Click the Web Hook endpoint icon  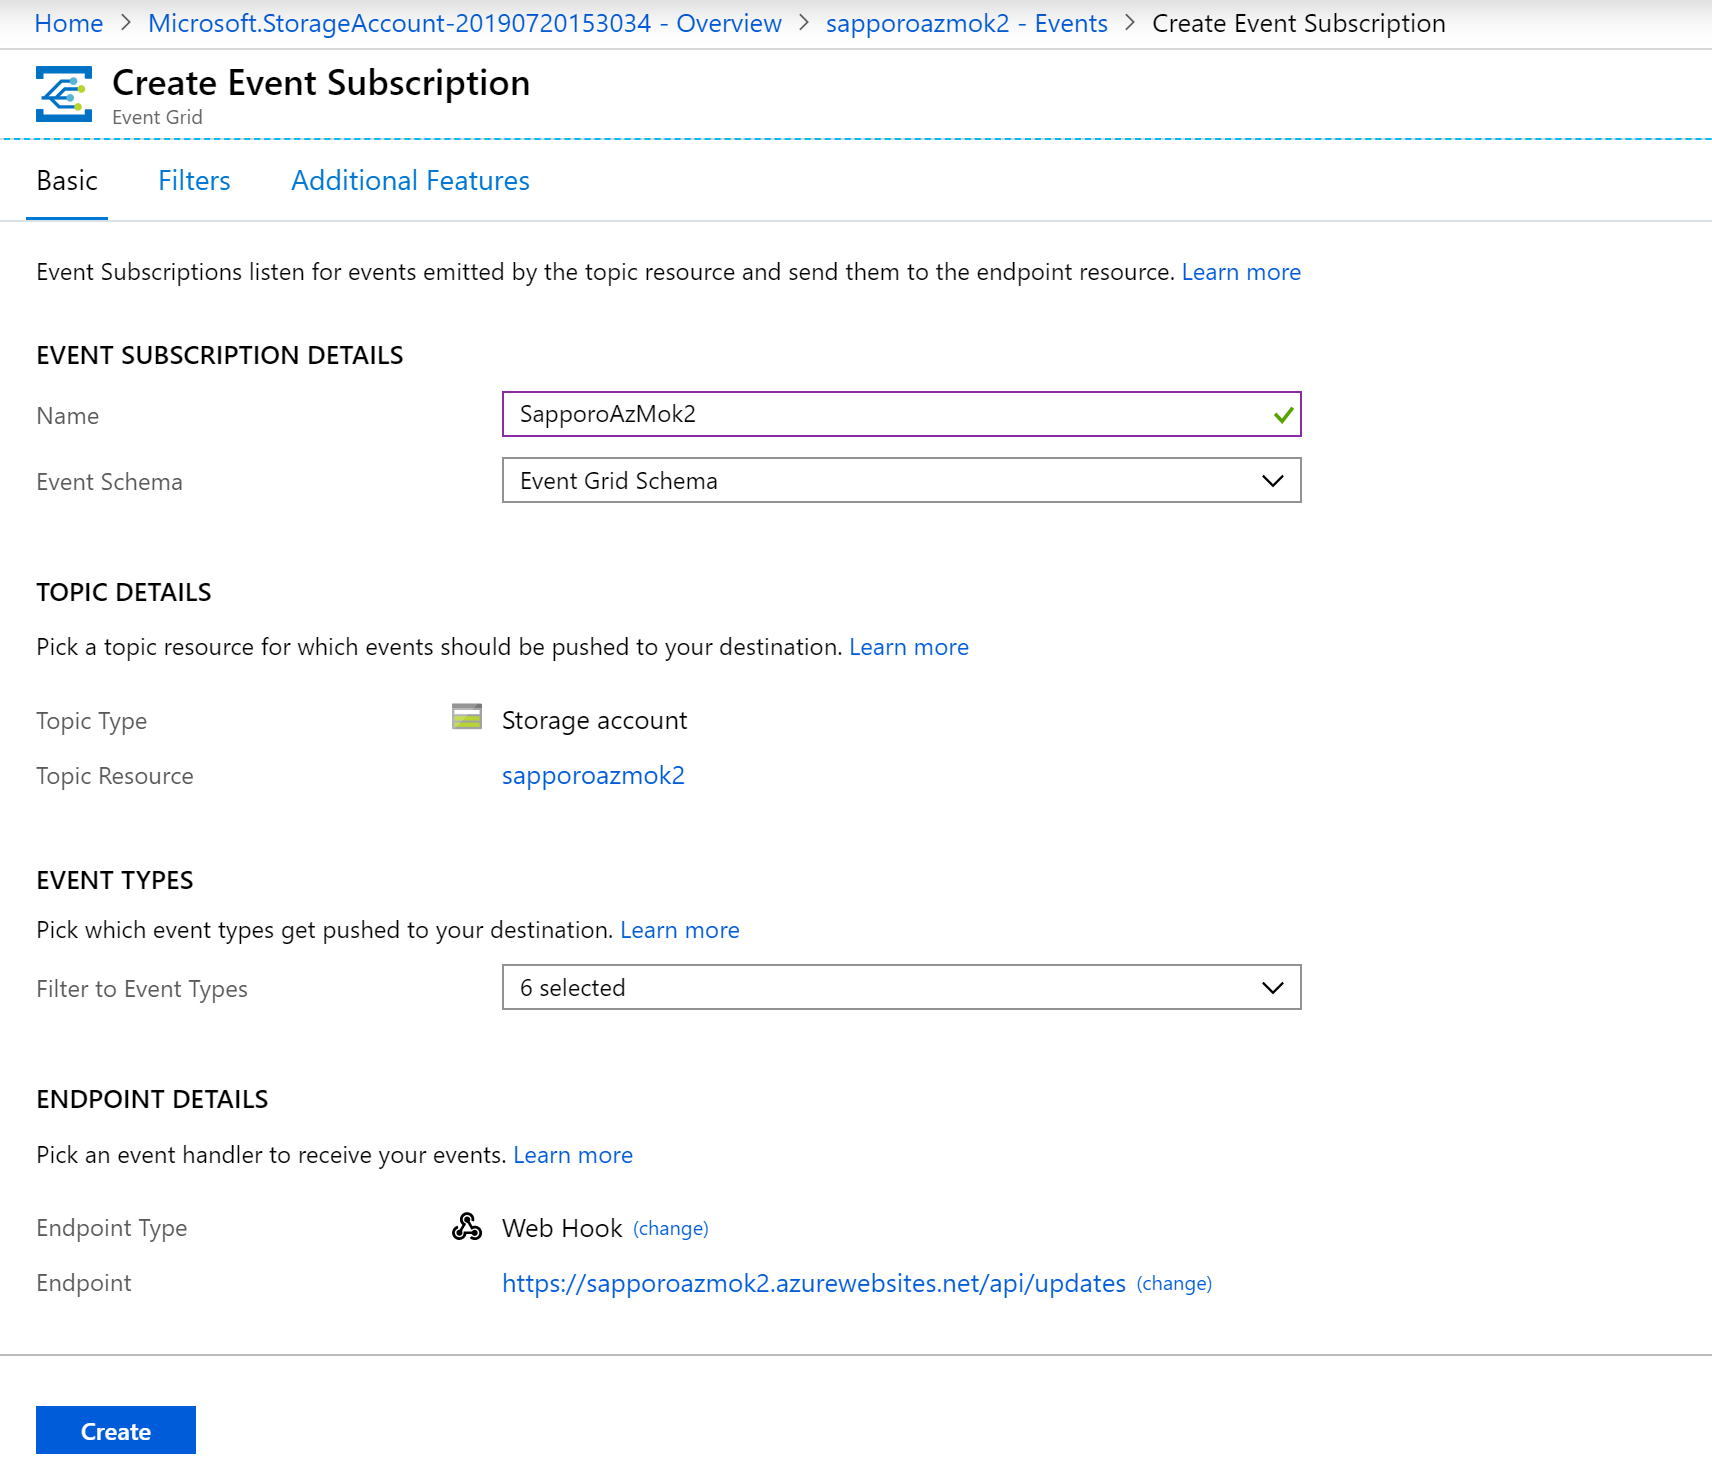click(x=467, y=1226)
